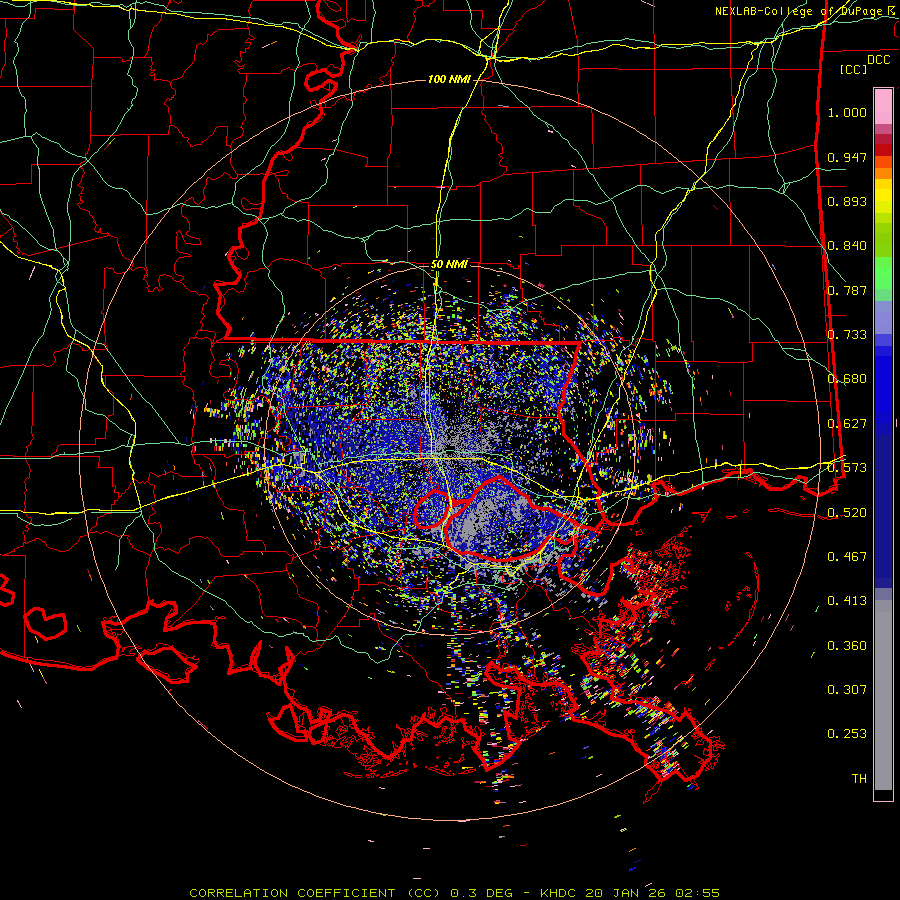Click the 0.947 legend value
This screenshot has width=900, height=900.
847,157
